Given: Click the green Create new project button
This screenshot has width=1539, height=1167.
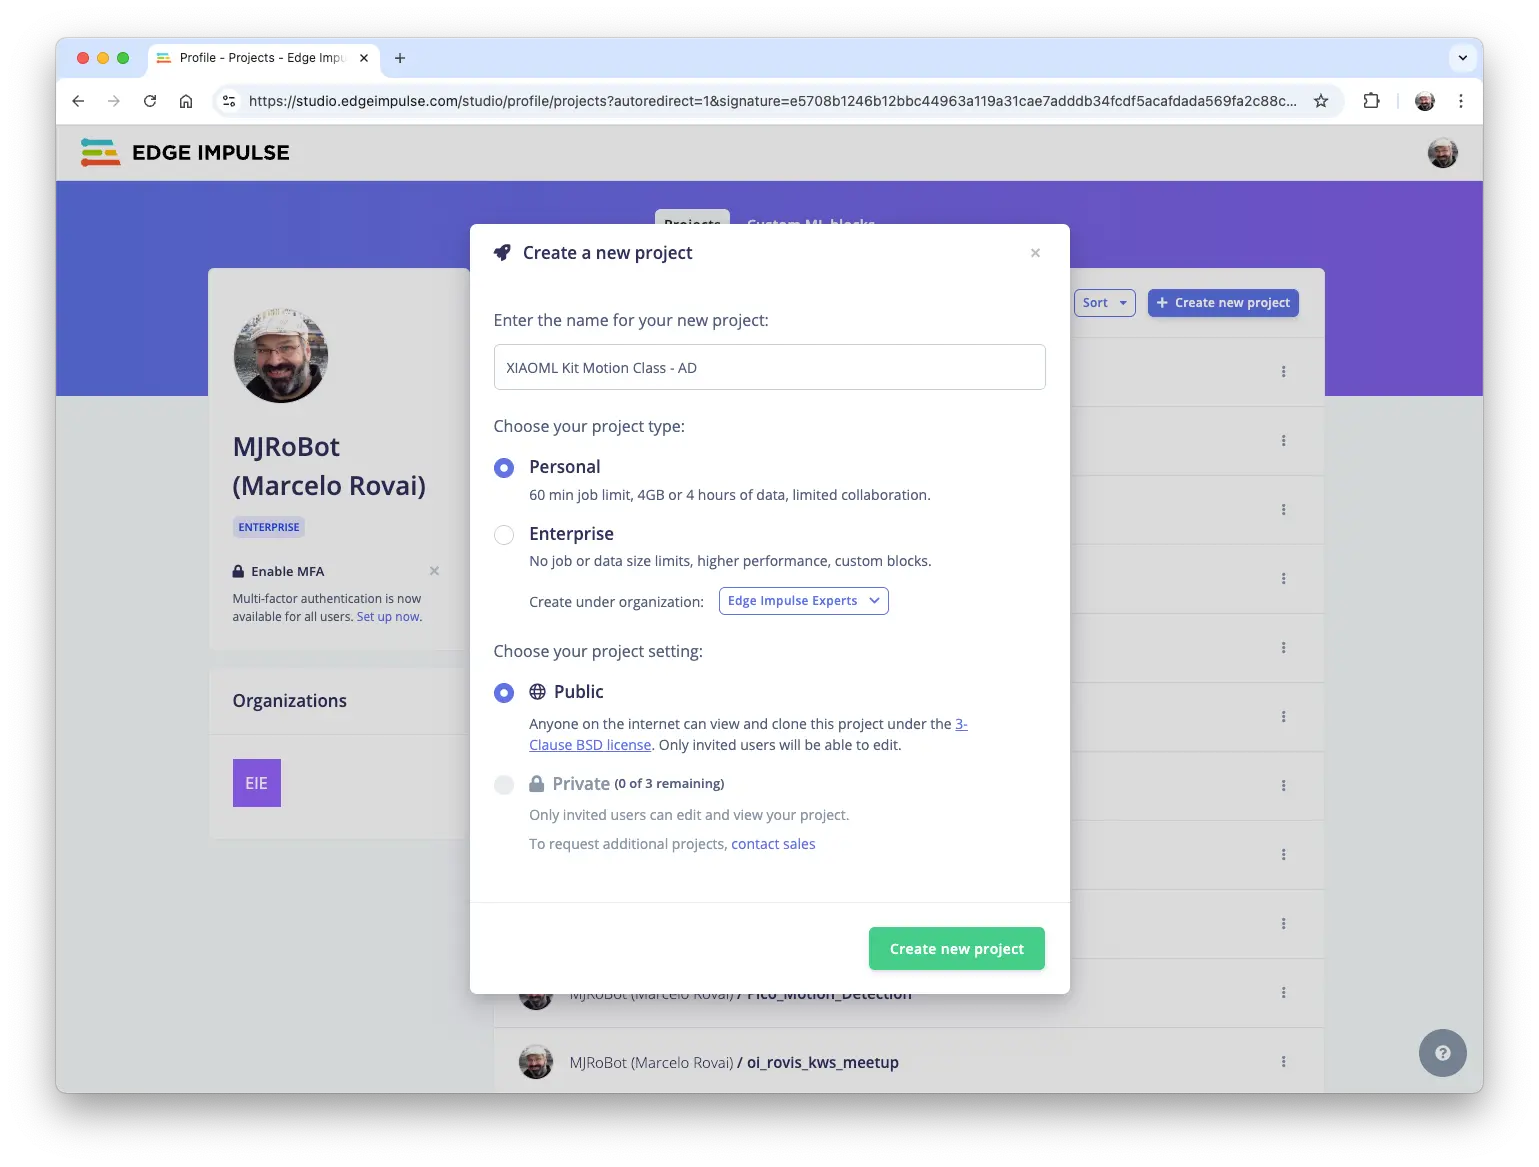Looking at the screenshot, I should [956, 949].
